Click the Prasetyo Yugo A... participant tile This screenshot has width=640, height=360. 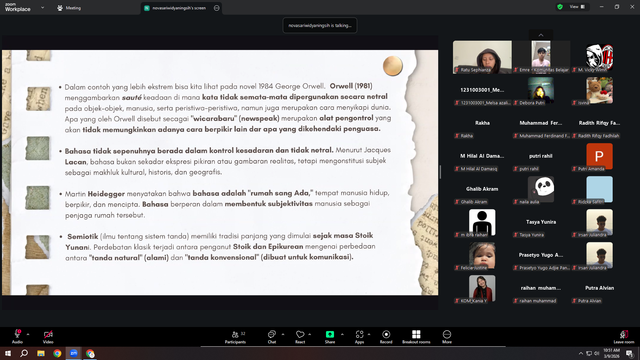pyautogui.click(x=541, y=255)
